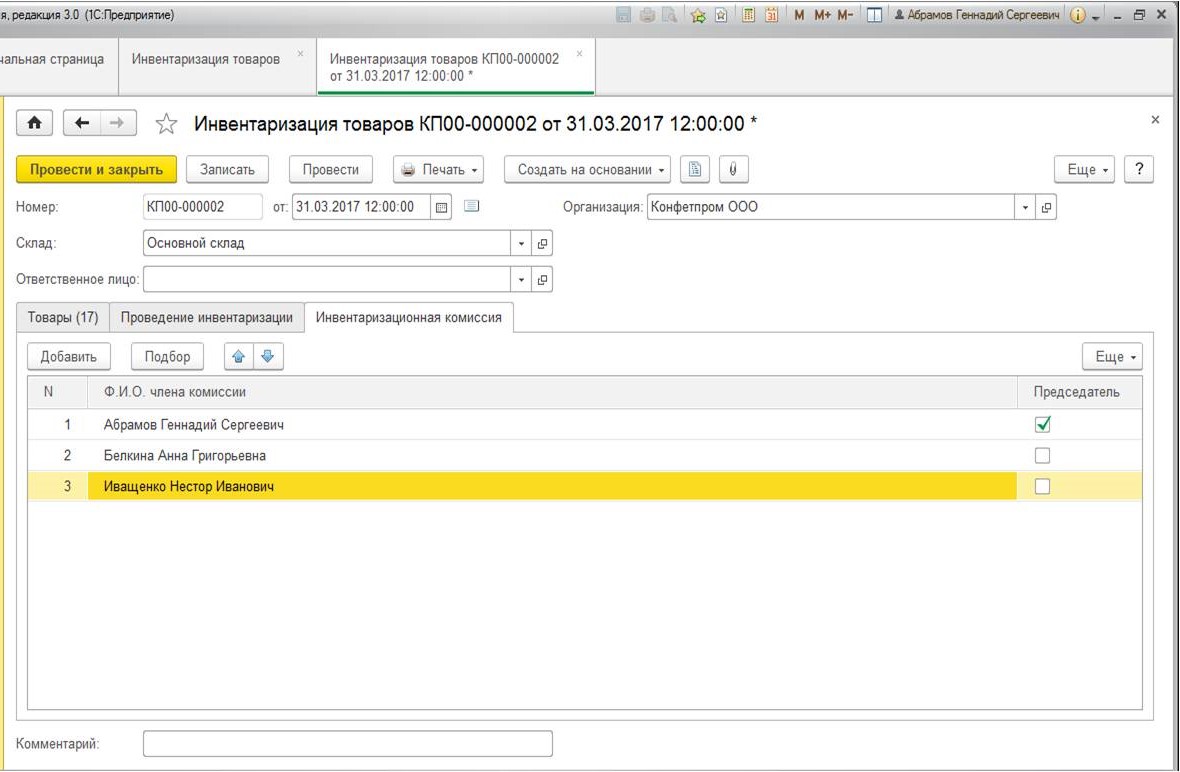1180x772 pixels.
Task: Go back with the left arrow button
Action: pos(82,123)
